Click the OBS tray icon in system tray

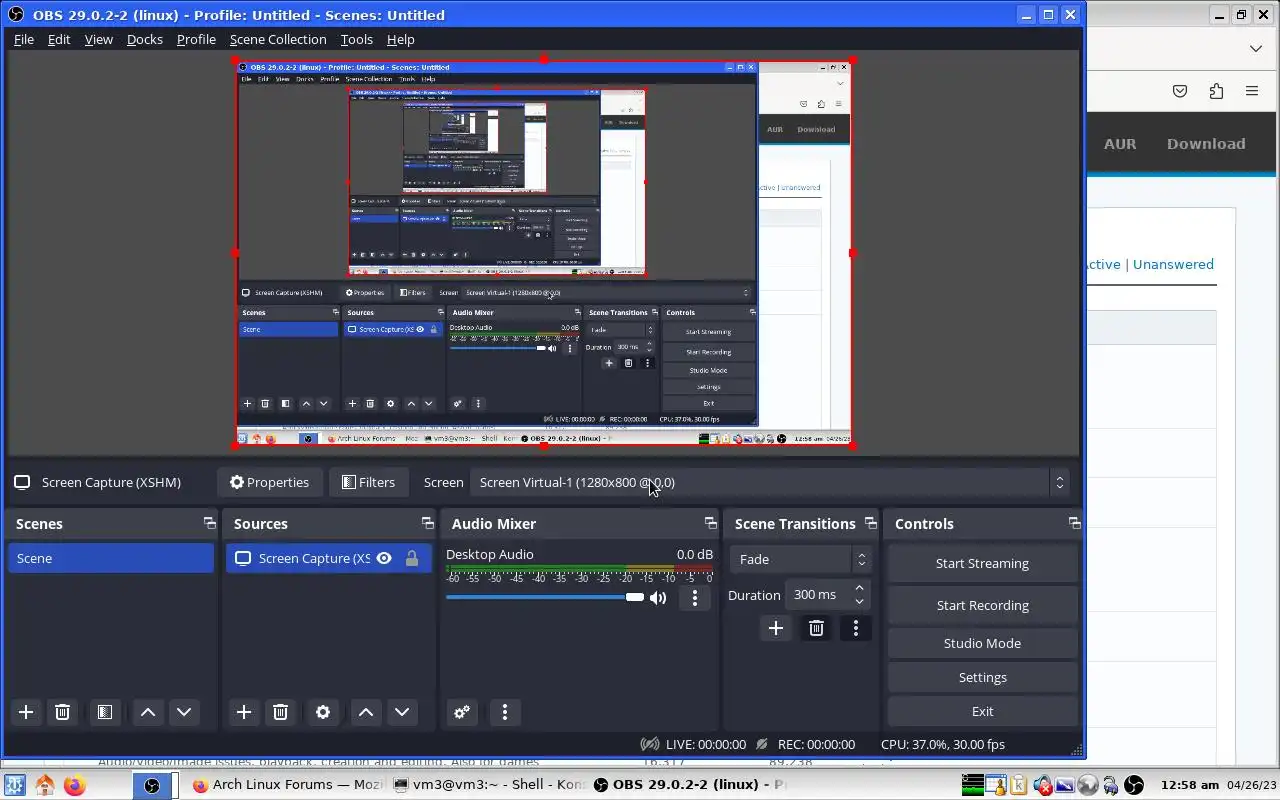pos(1134,785)
